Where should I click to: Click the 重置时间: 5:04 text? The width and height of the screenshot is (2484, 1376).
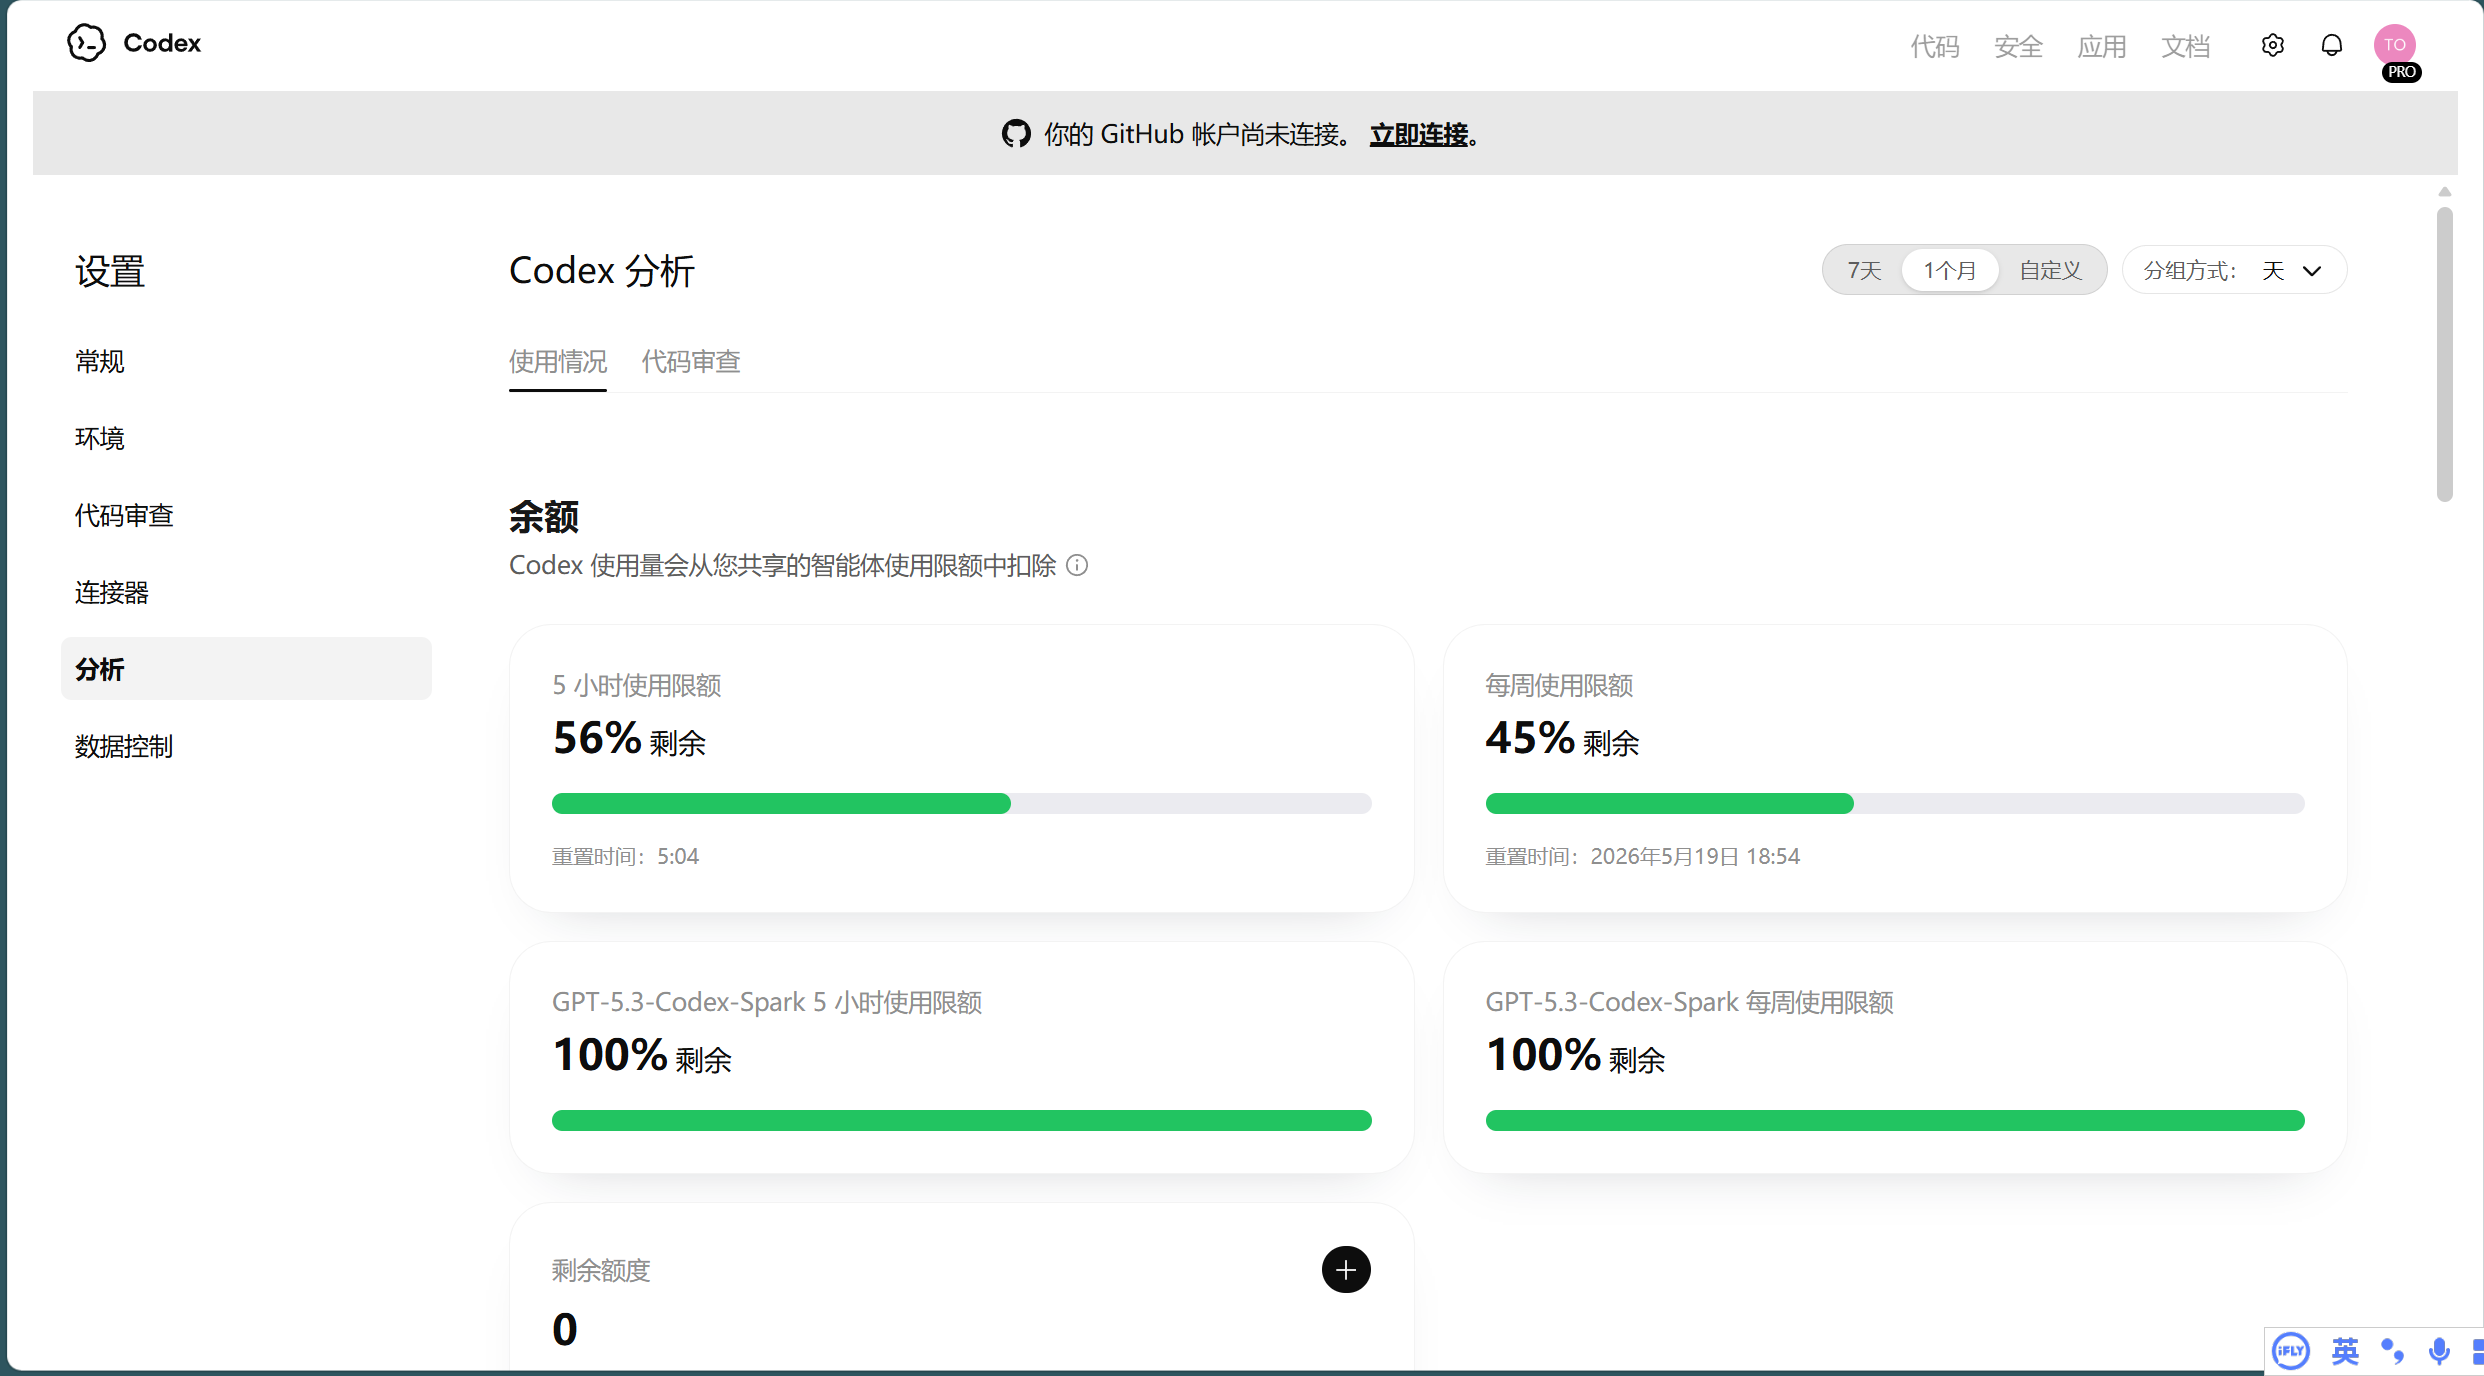625,857
